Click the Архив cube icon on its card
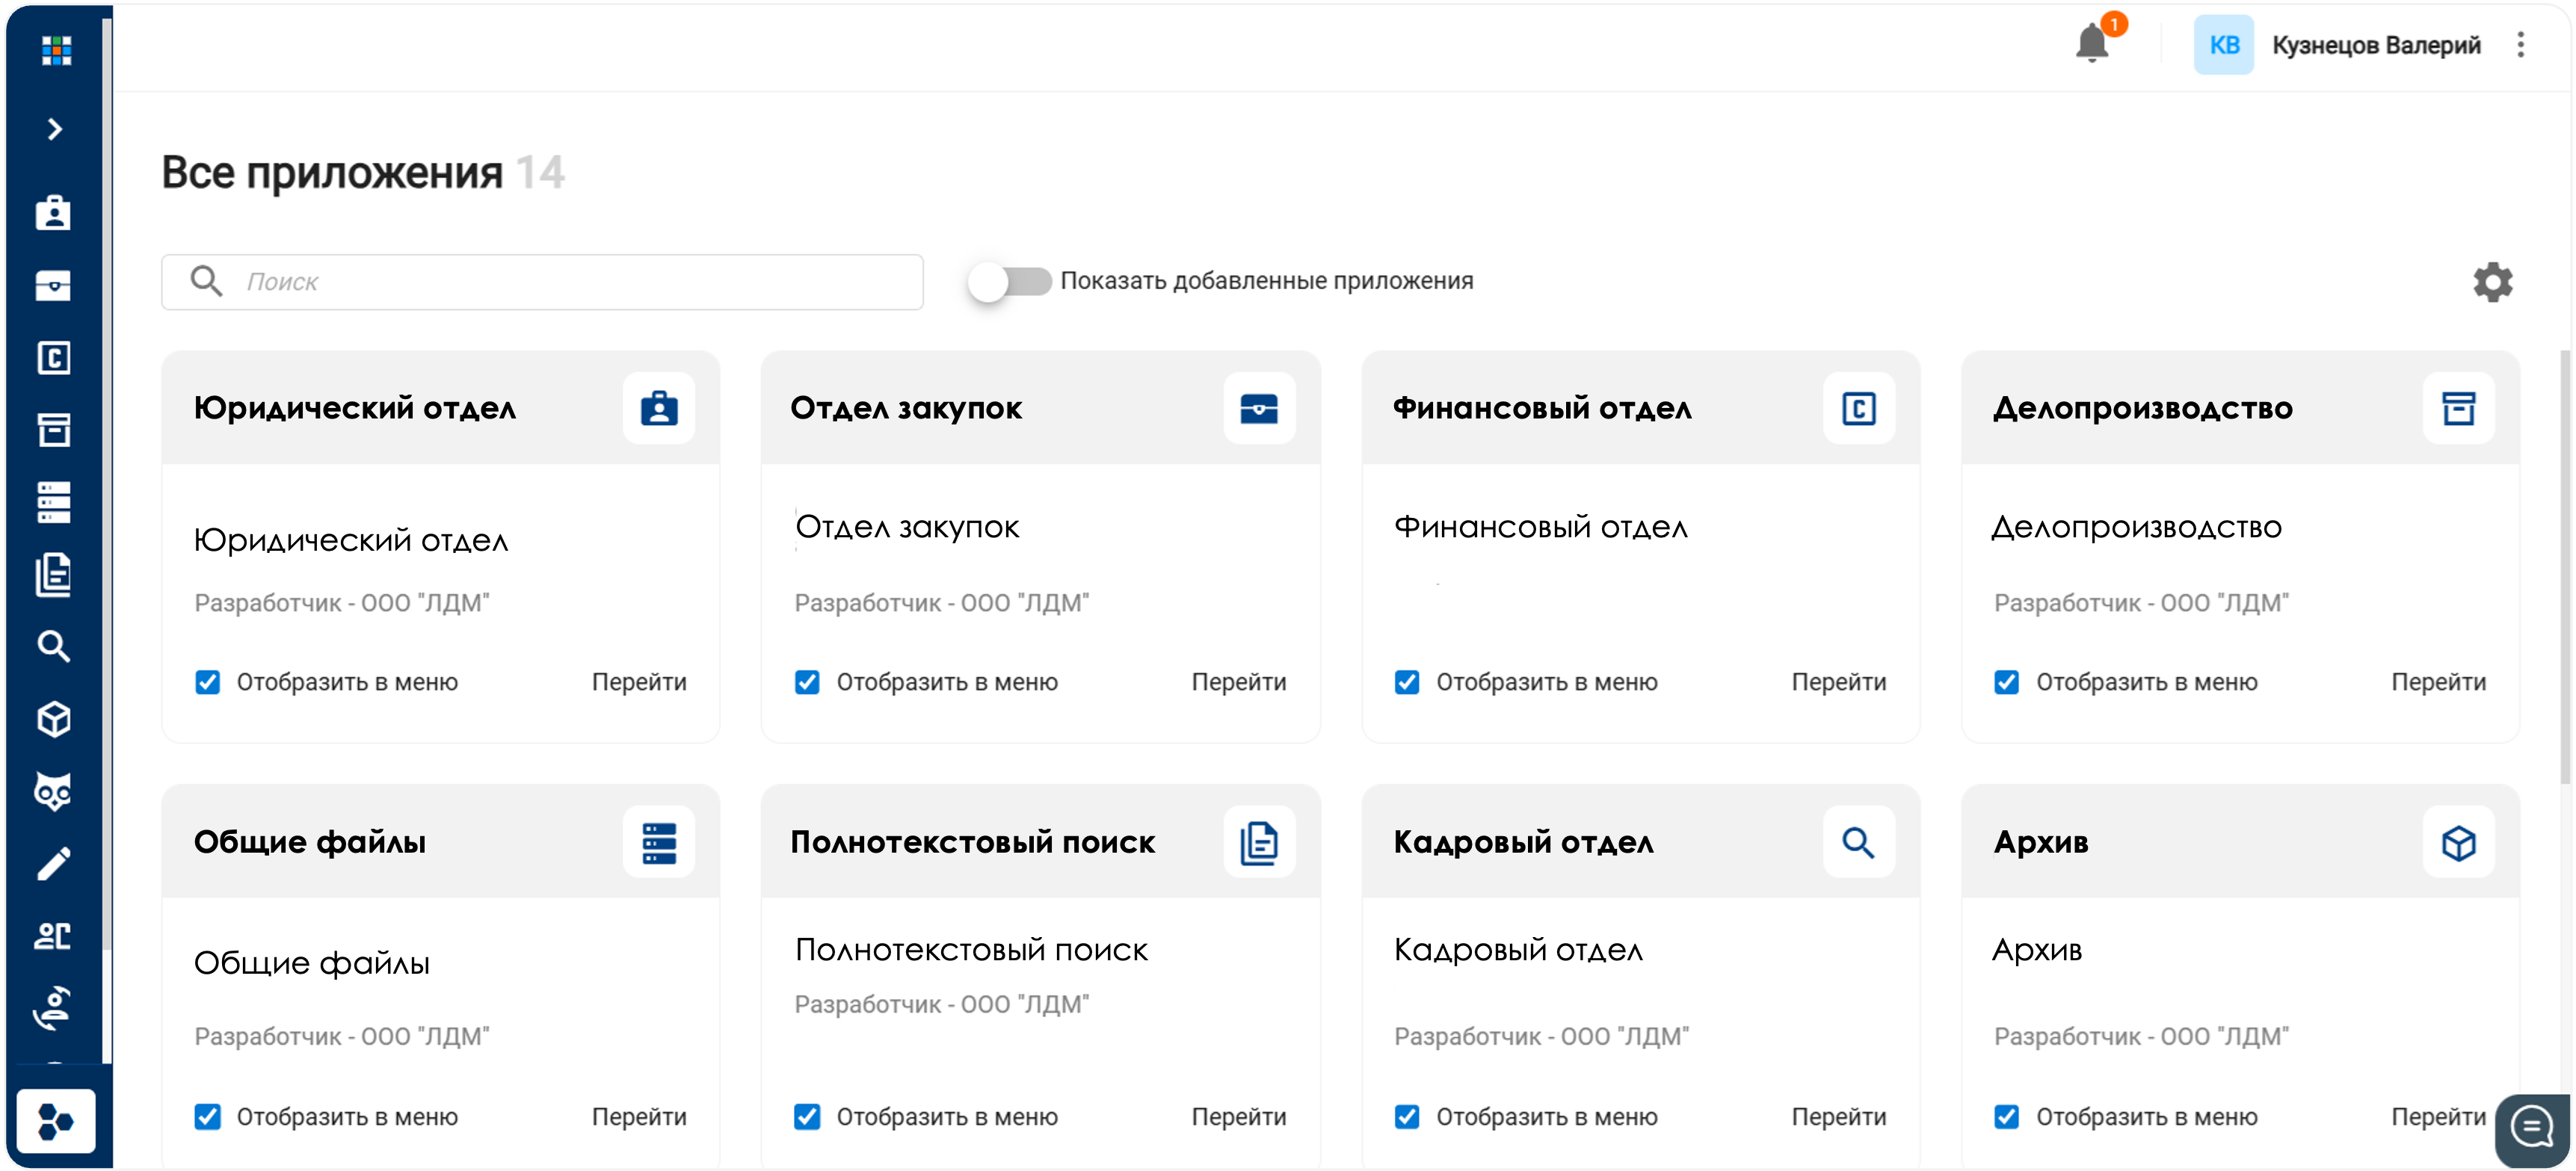Screen dimensions: 2576x1171 (2459, 843)
